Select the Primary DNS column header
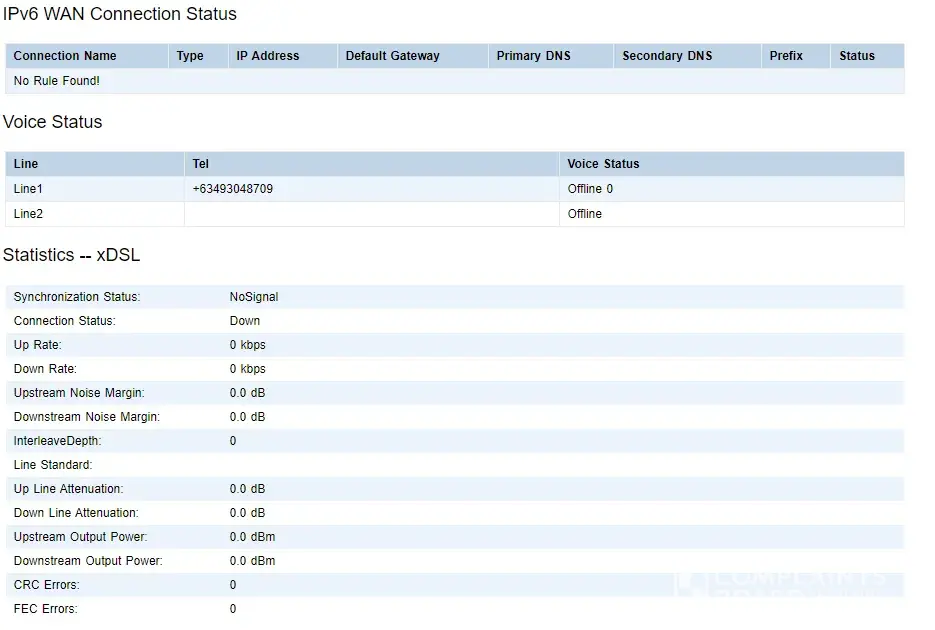Image resolution: width=935 pixels, height=630 pixels. (533, 56)
